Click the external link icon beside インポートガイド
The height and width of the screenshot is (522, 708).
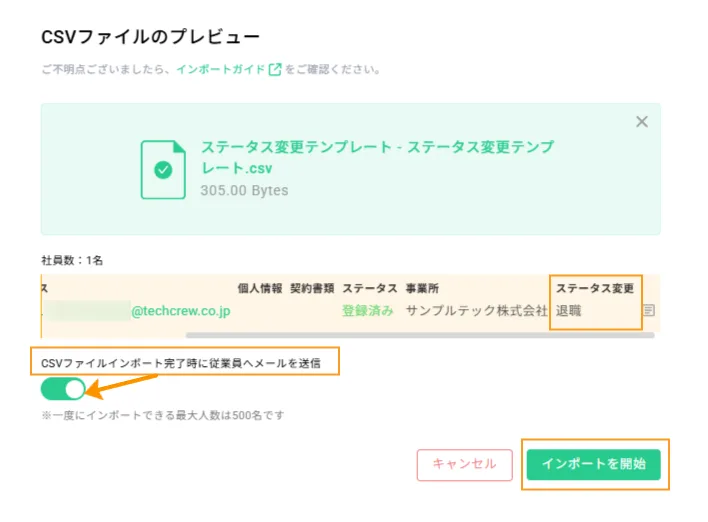click(x=275, y=69)
